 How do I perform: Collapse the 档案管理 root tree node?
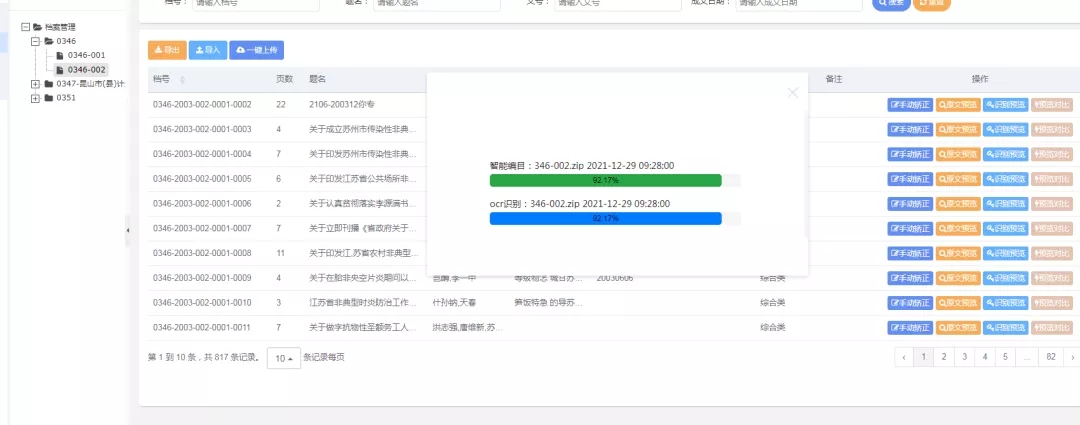[24, 28]
